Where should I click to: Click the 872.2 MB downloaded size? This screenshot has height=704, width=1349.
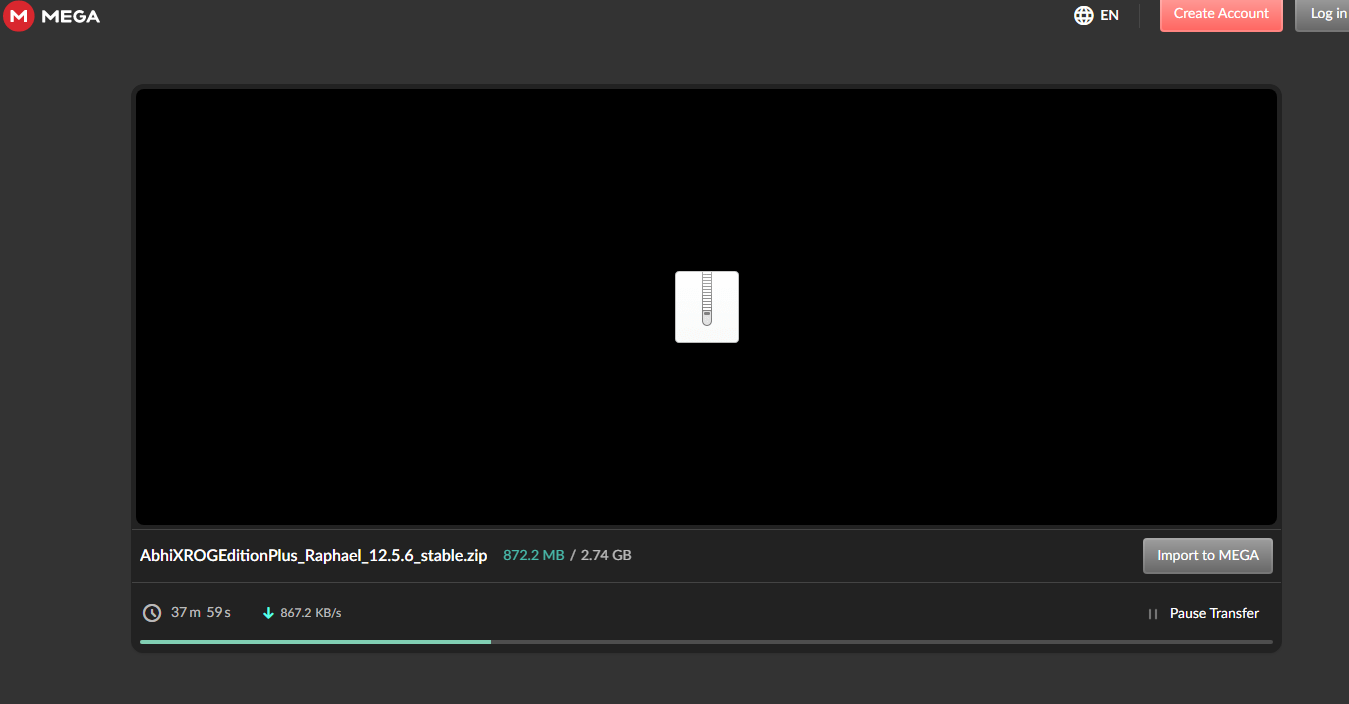pos(534,555)
